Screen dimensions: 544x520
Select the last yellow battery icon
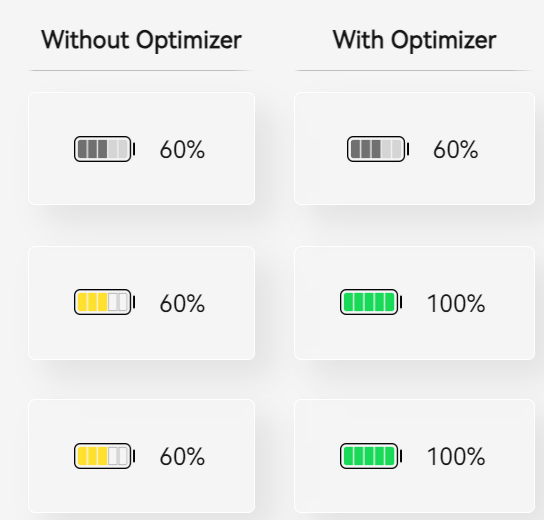104,456
